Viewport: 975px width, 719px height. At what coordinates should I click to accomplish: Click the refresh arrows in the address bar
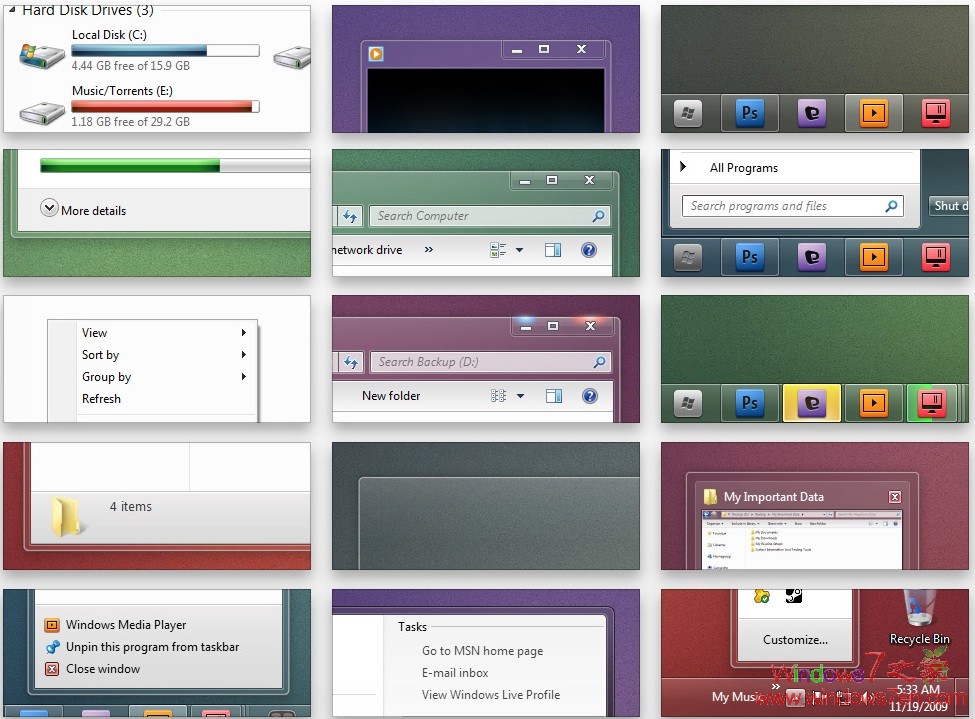pos(349,216)
